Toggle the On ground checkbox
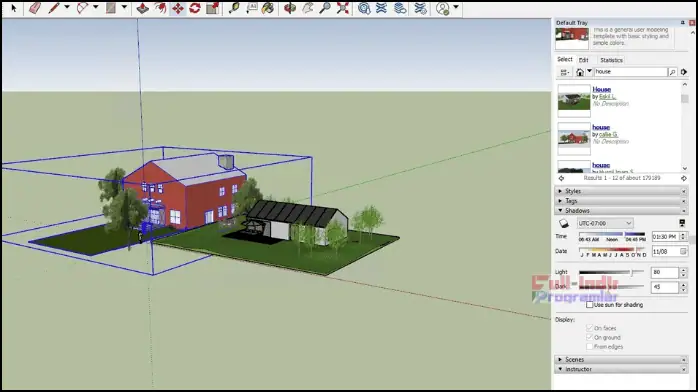 click(589, 337)
